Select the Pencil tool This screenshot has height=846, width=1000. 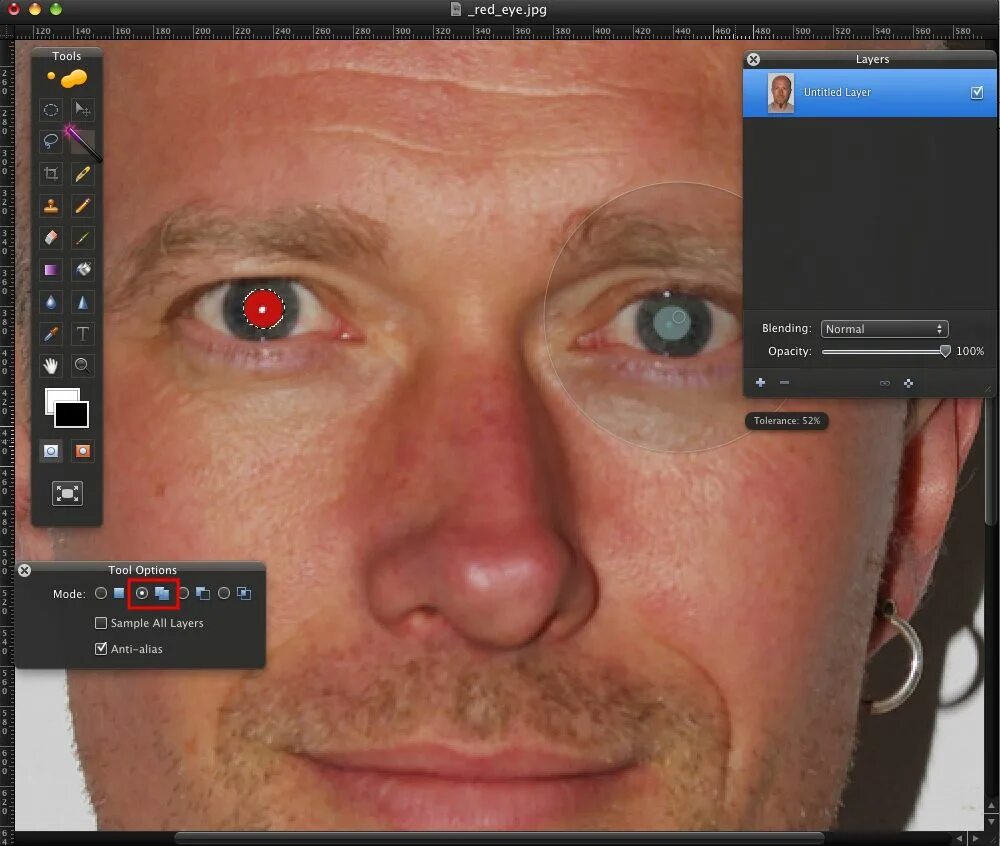82,206
